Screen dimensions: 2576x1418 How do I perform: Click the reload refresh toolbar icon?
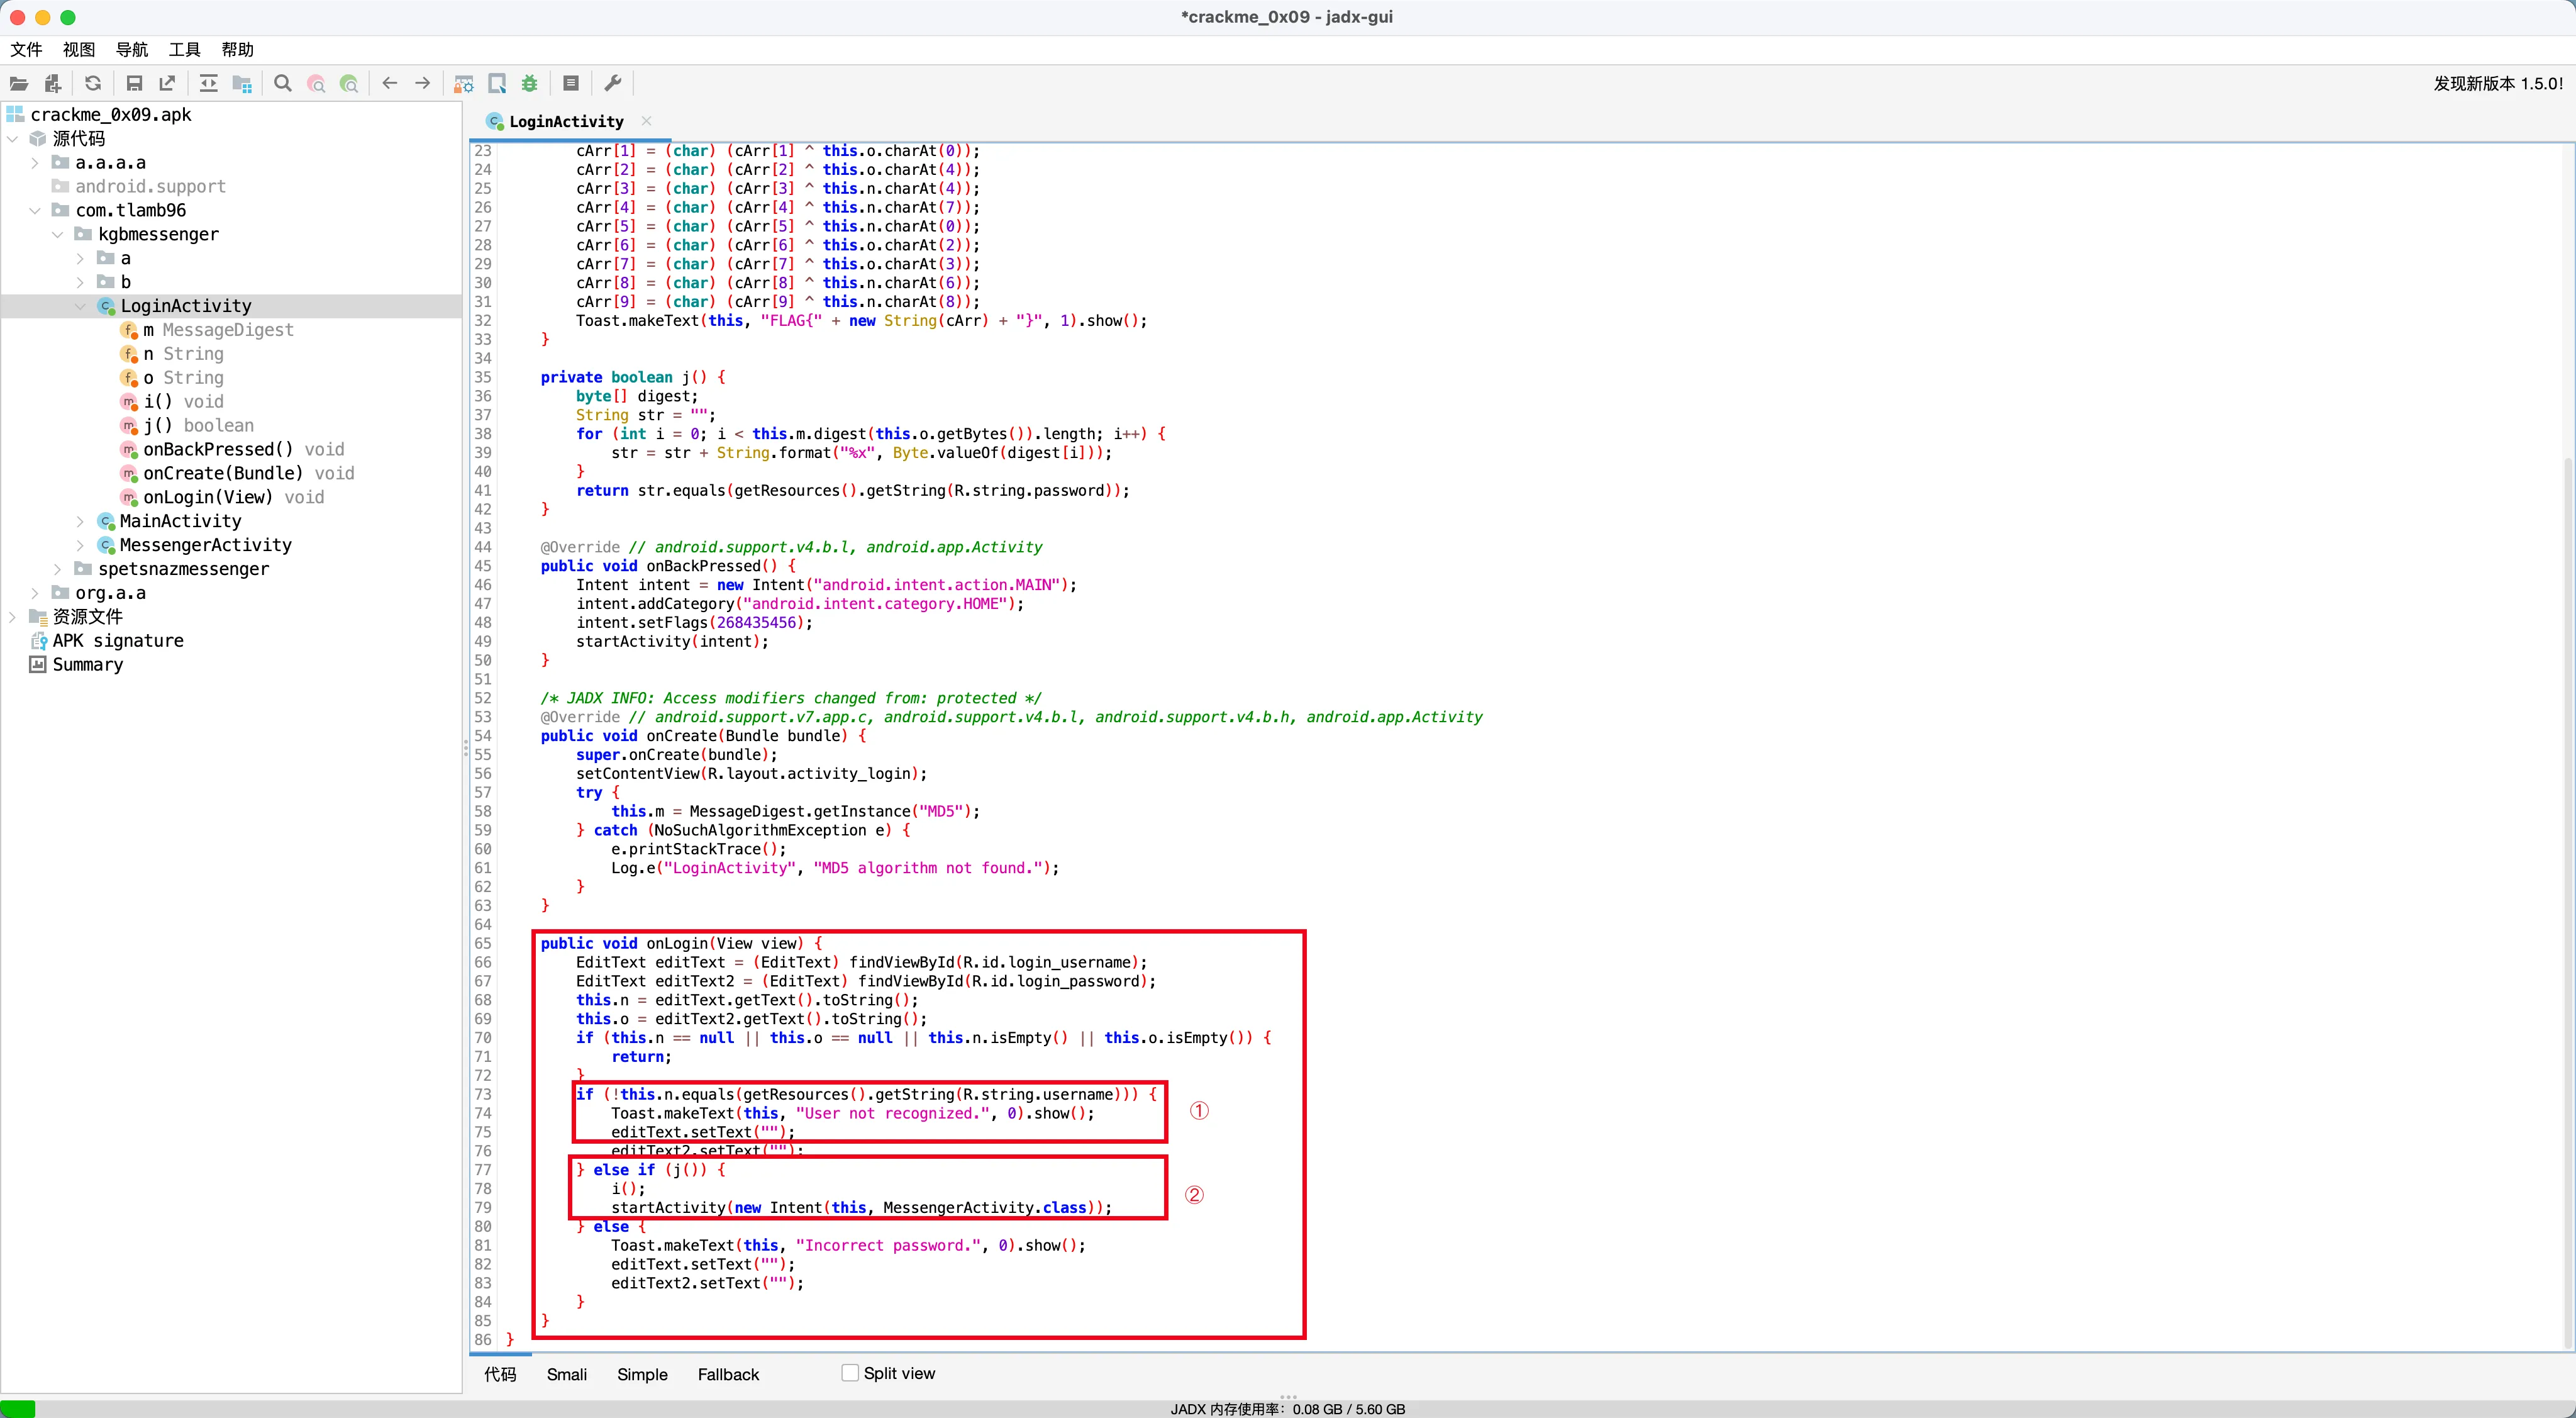(93, 84)
